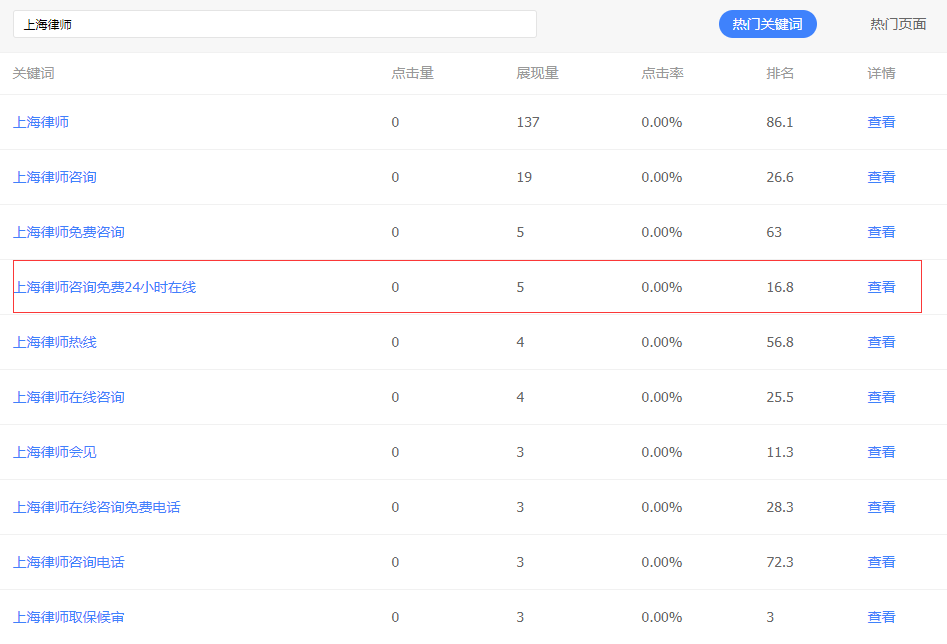This screenshot has width=947, height=644.
Task: Select the impressions value 137
Action: point(528,122)
